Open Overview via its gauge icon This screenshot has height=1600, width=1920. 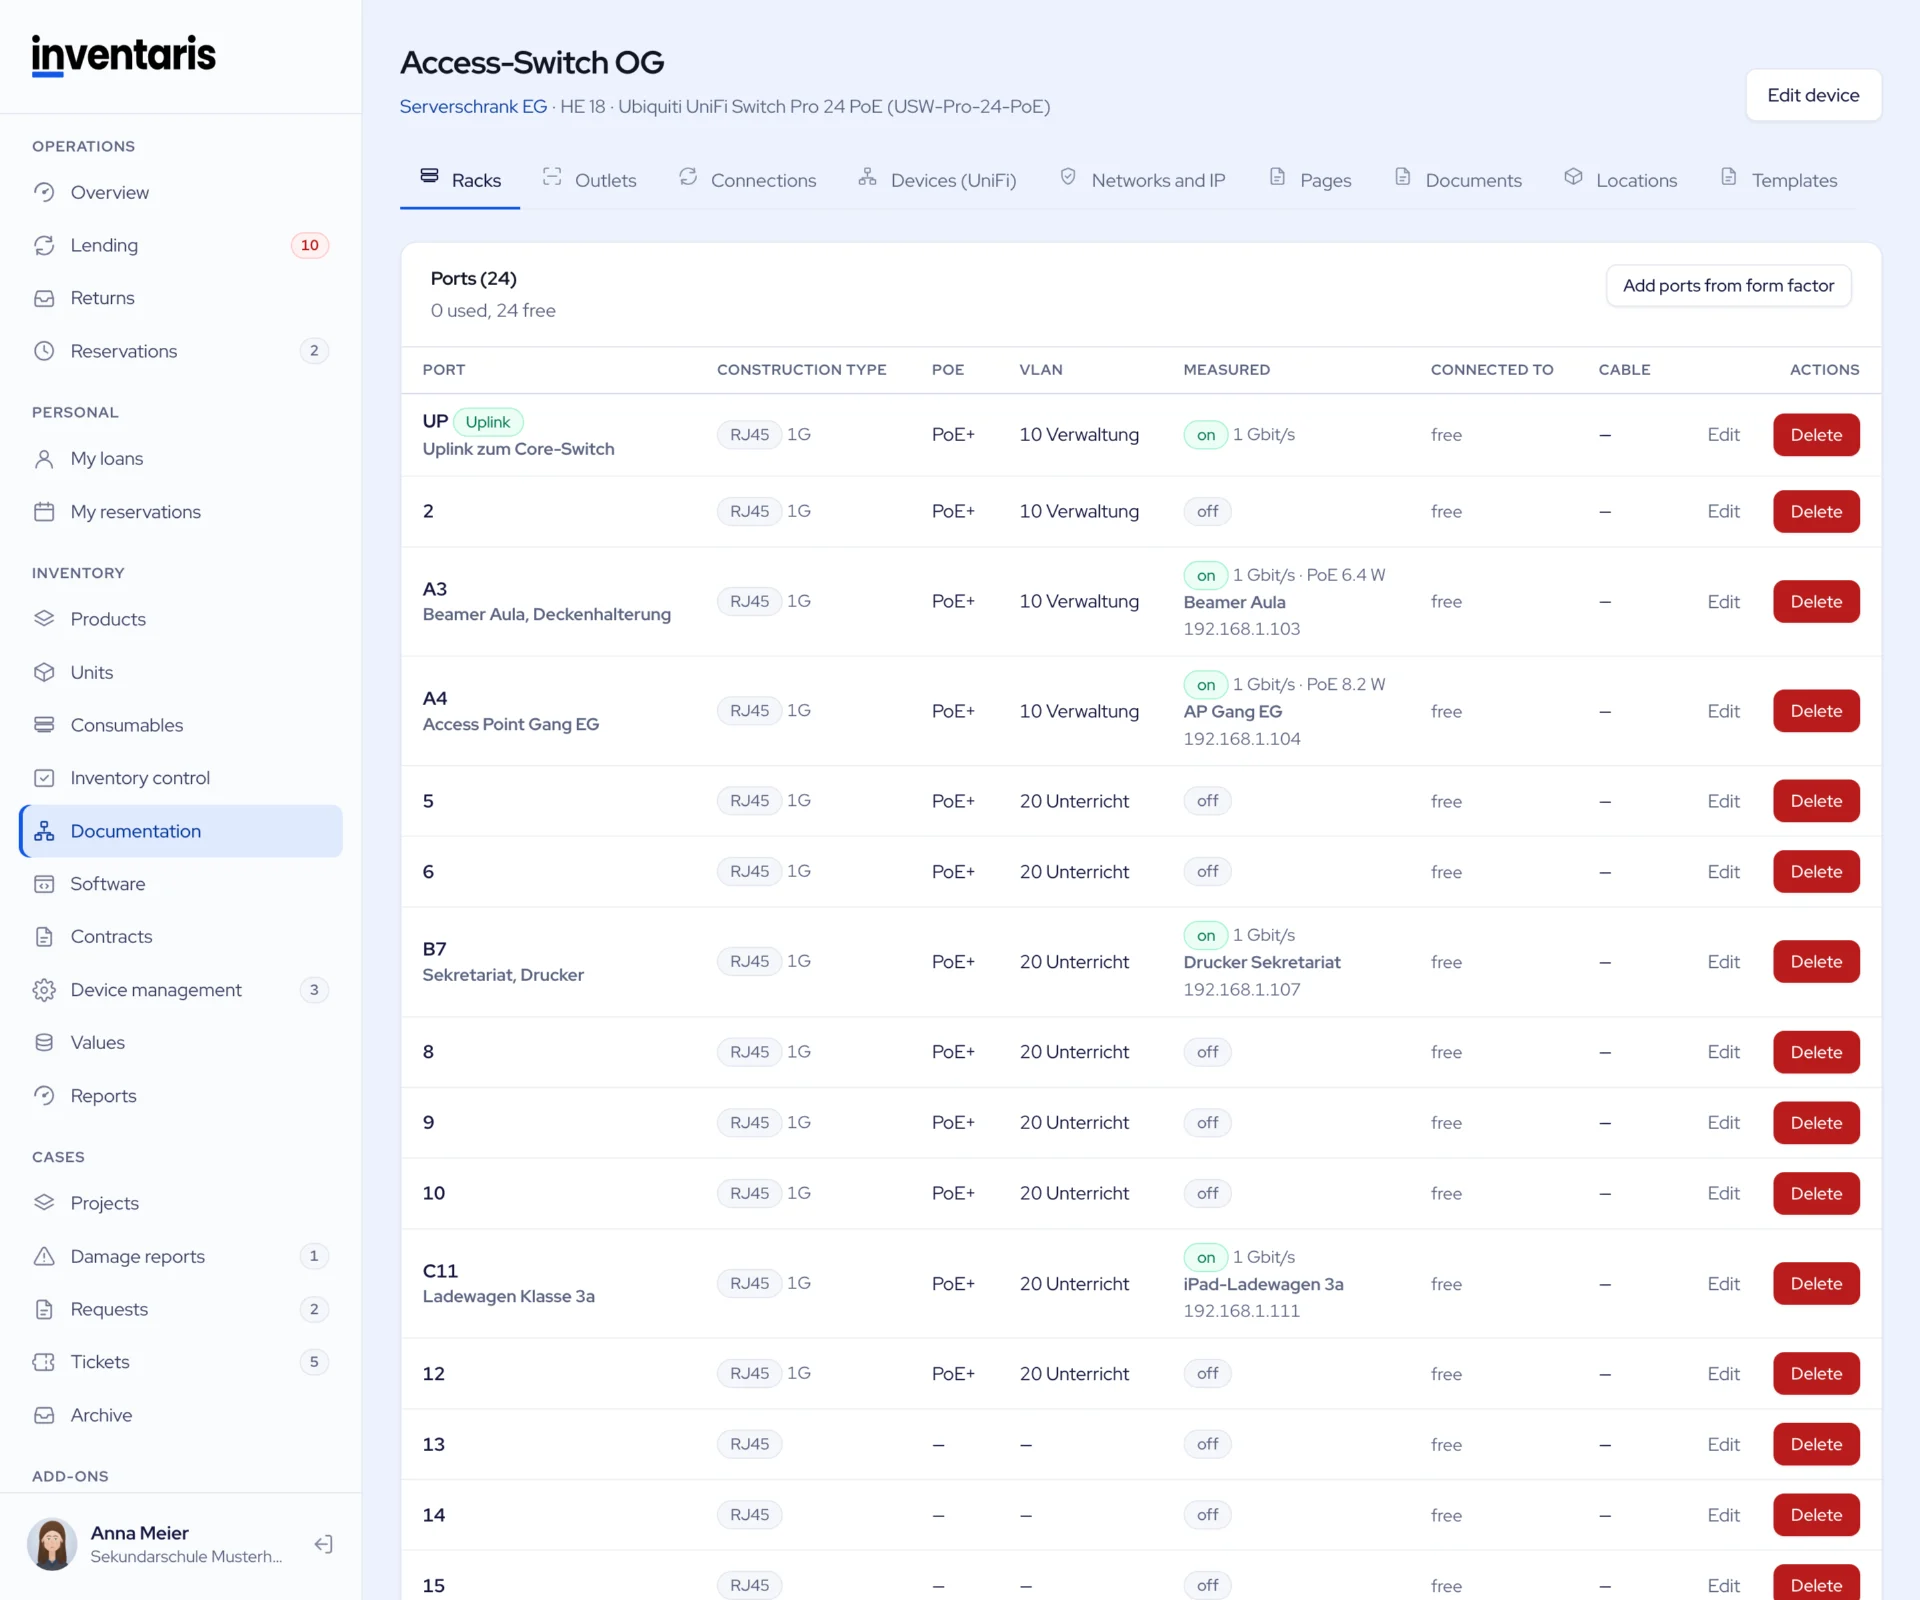tap(44, 192)
